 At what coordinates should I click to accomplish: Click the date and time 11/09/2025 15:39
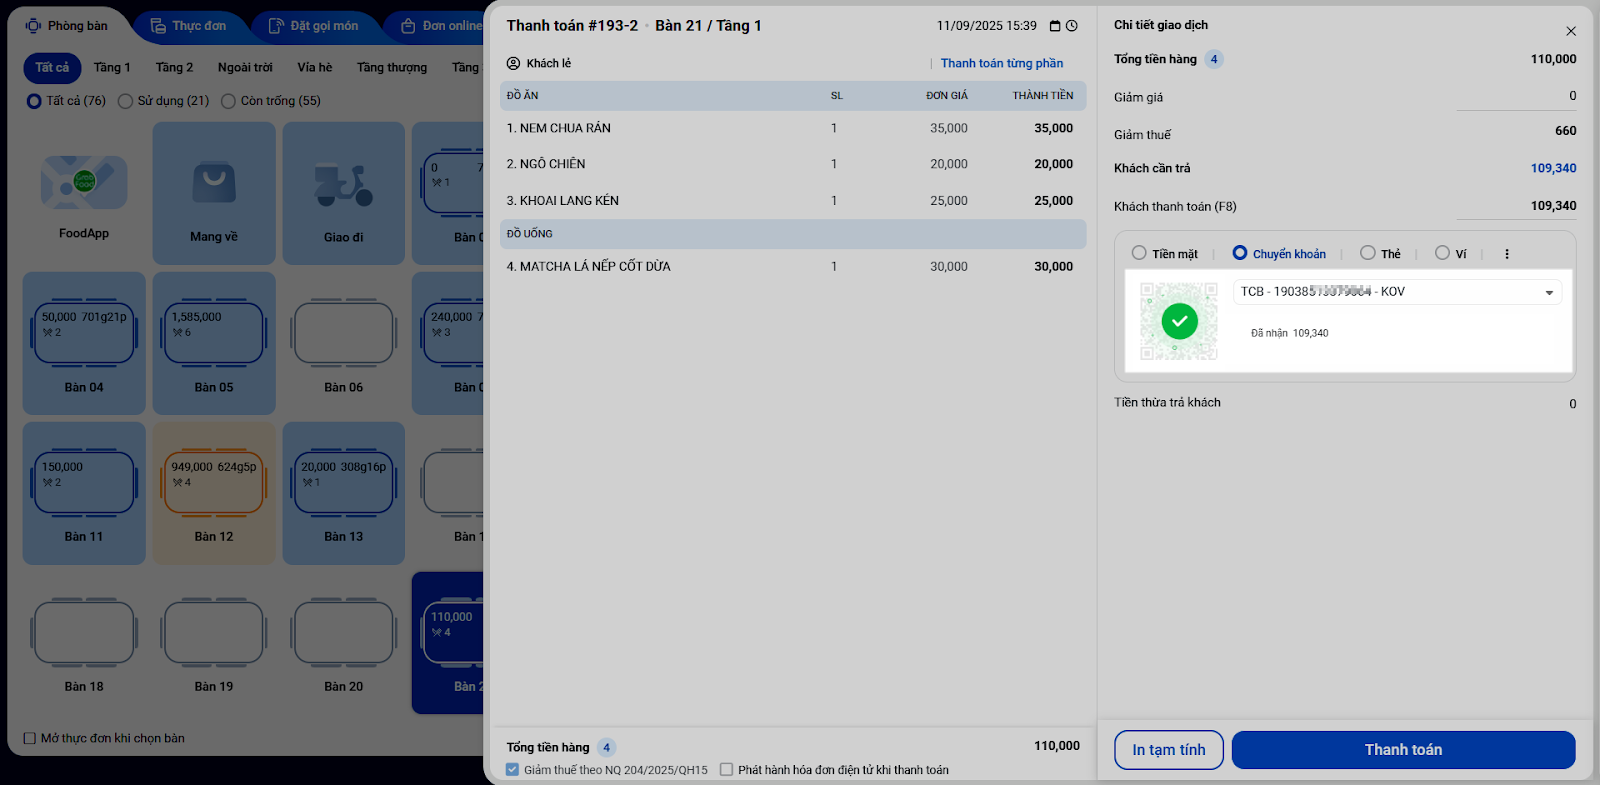(x=987, y=26)
